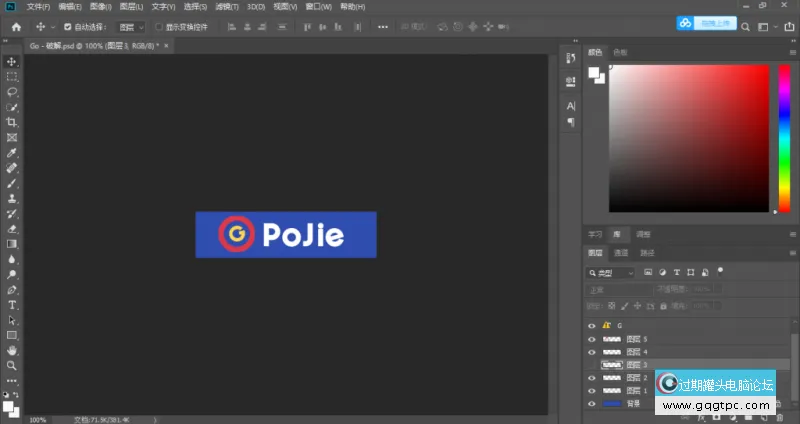Screen dimensions: 800x424
Task: Show hidden layer 图层 3 visibility box
Action: [x=592, y=365]
